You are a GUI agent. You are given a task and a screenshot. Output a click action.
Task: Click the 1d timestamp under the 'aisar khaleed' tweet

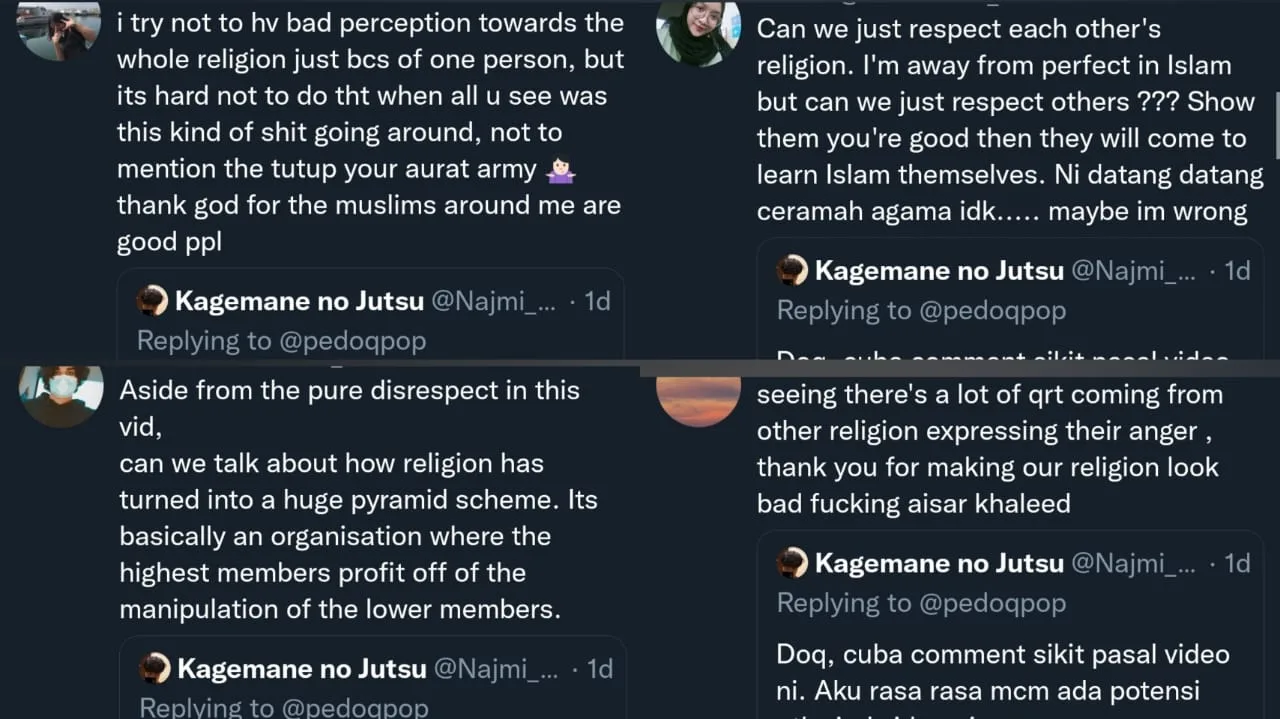click(1237, 564)
